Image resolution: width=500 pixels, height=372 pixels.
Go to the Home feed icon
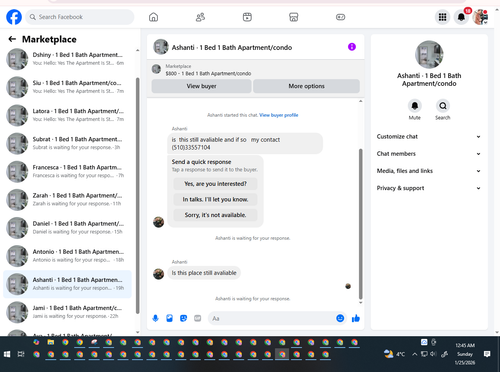point(153,17)
